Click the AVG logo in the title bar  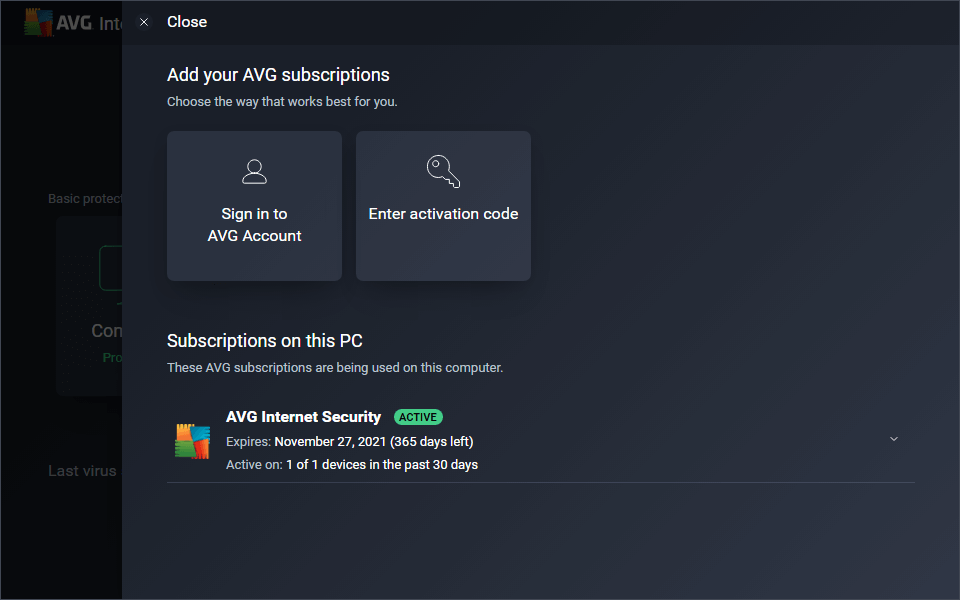coord(40,22)
